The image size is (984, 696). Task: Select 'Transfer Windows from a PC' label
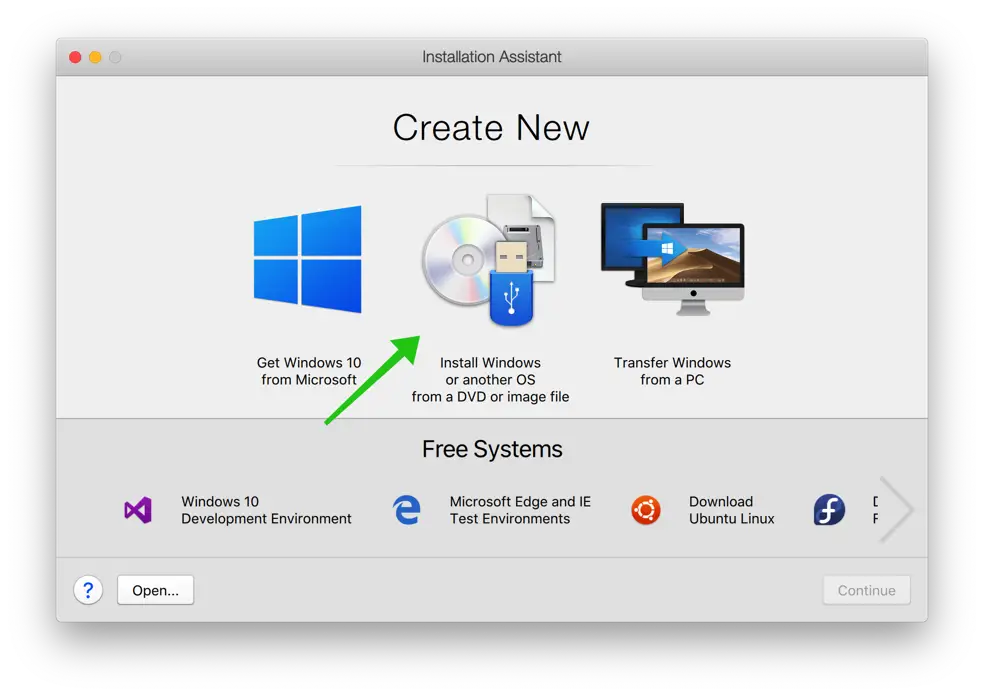pos(672,371)
